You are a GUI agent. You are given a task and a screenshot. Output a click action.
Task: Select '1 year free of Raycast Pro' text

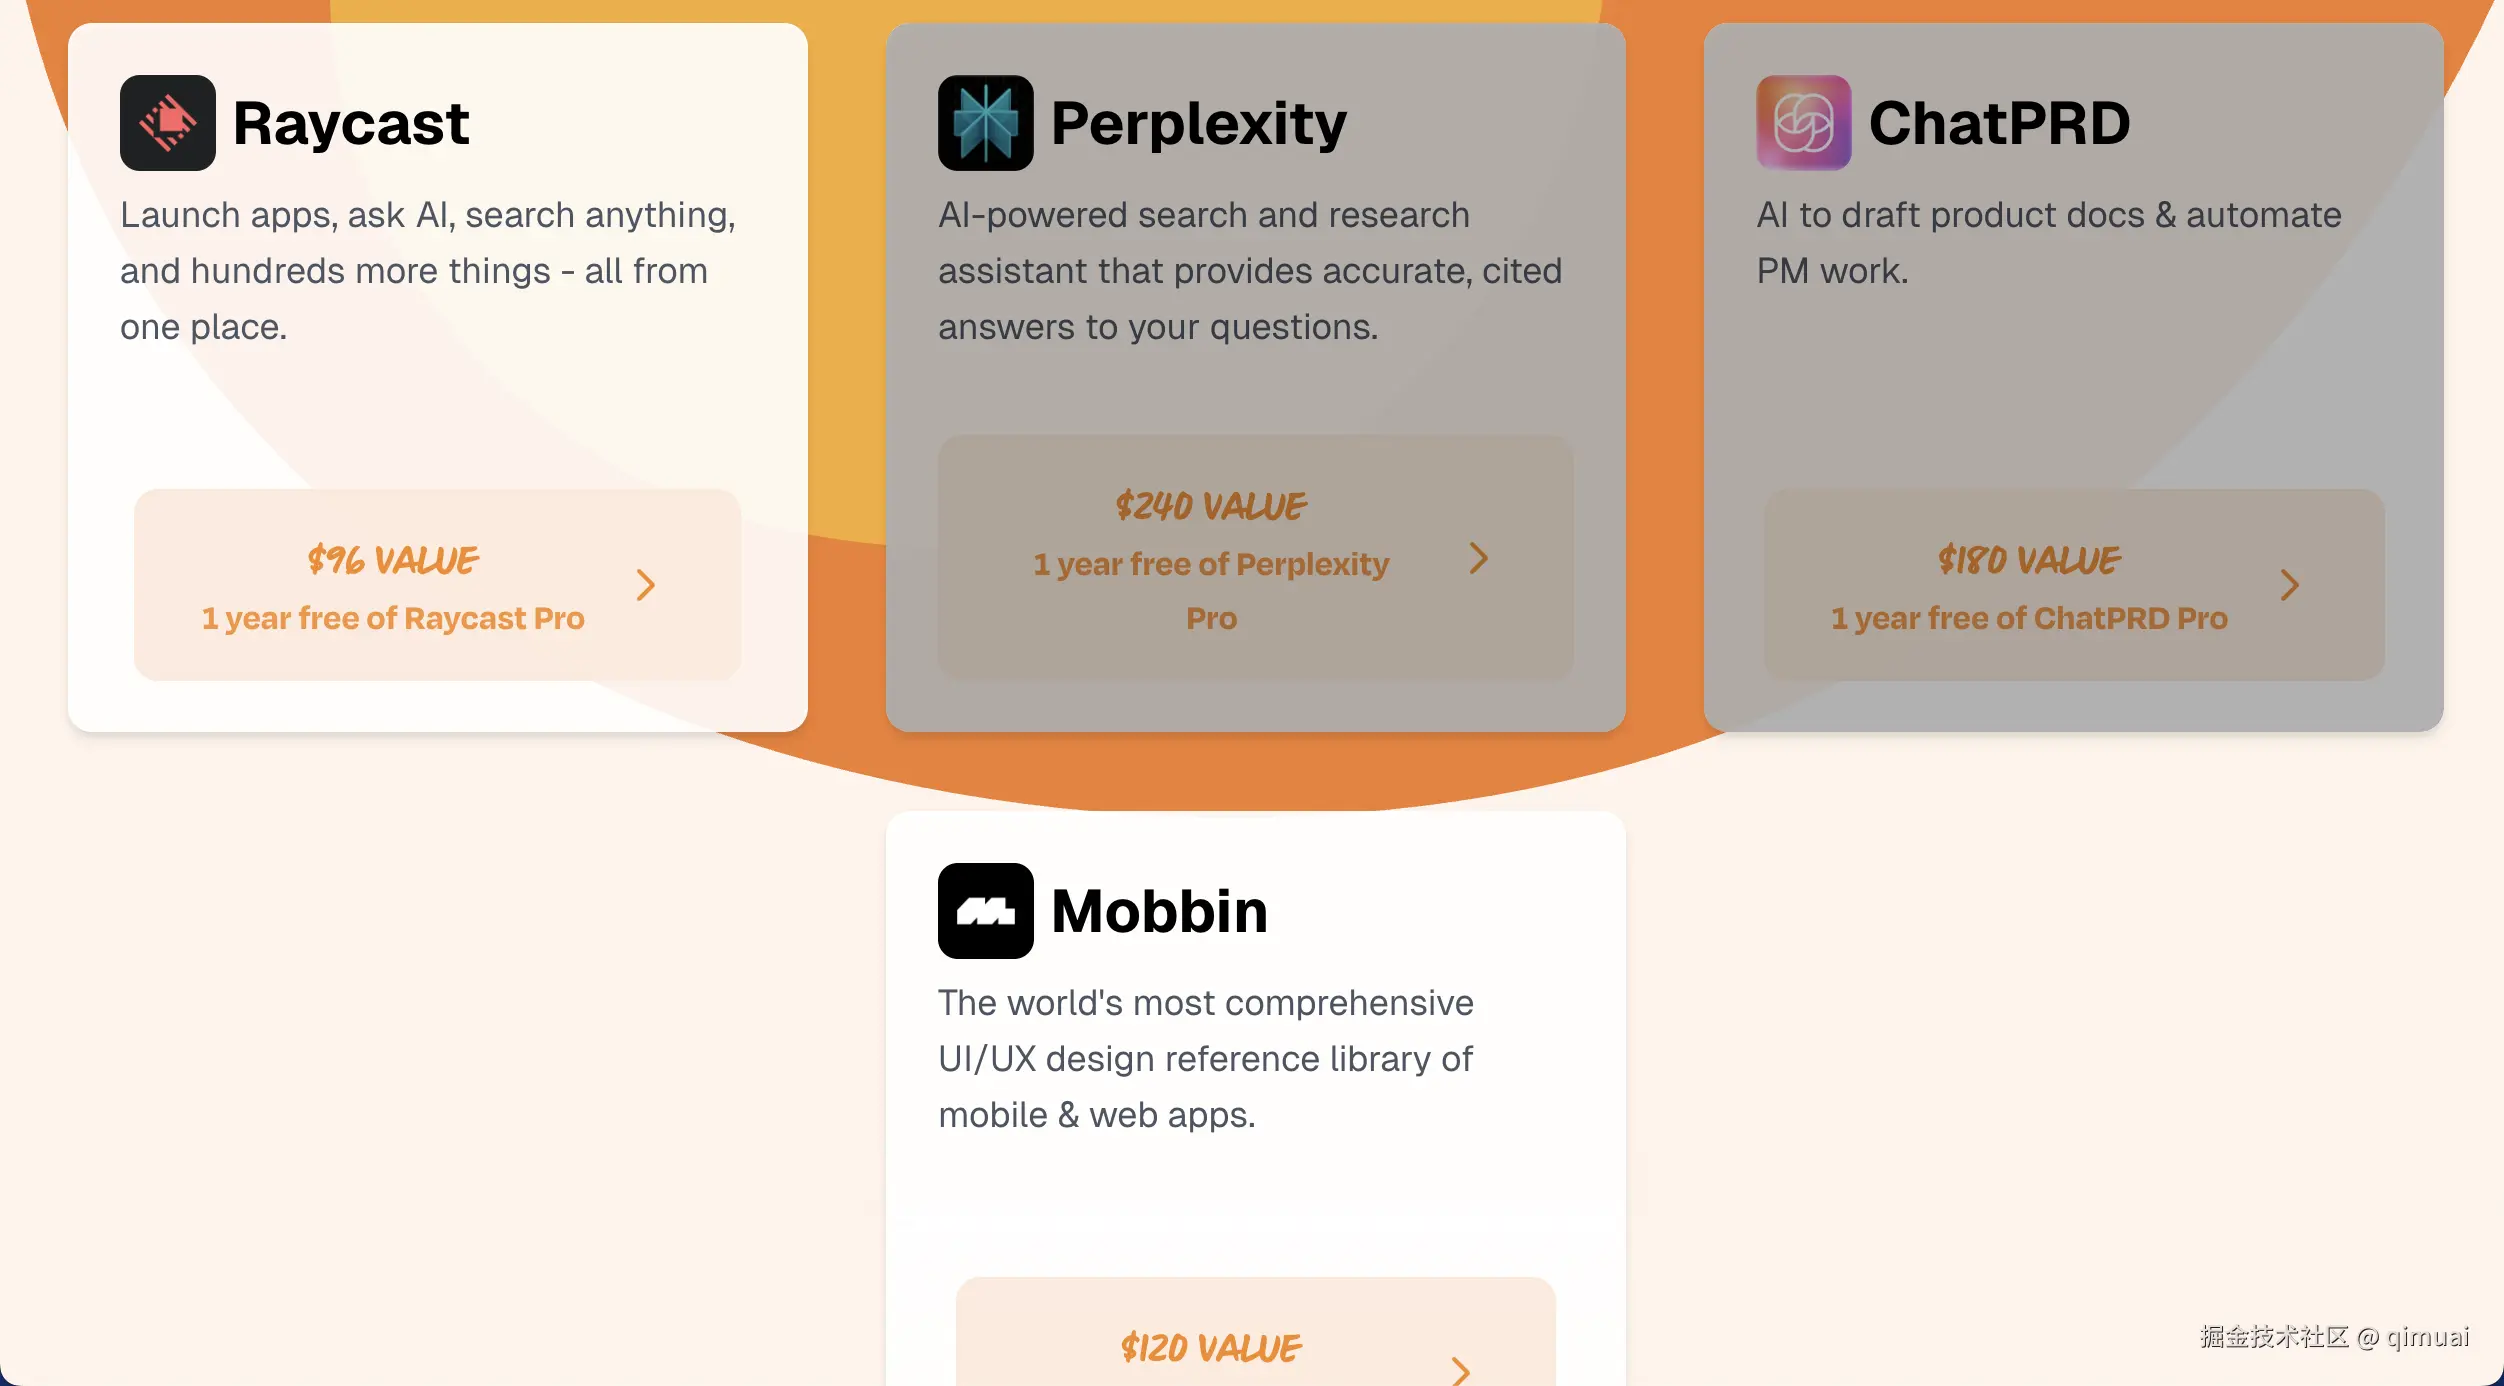click(393, 618)
